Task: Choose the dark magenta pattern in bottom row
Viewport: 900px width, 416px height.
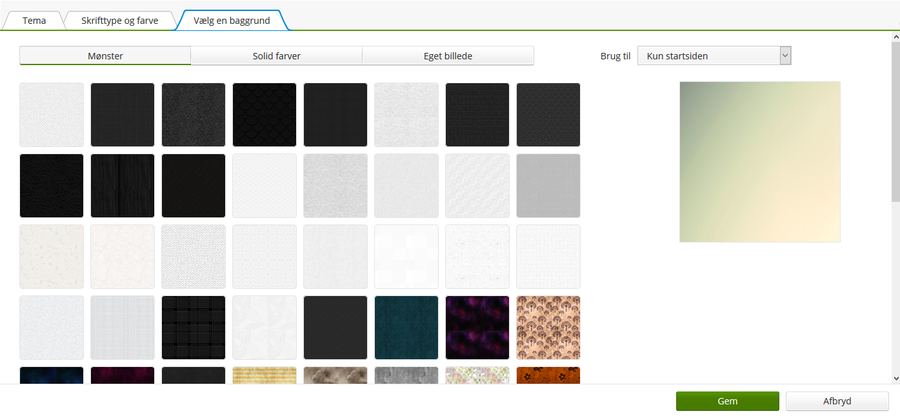Action: (122, 375)
